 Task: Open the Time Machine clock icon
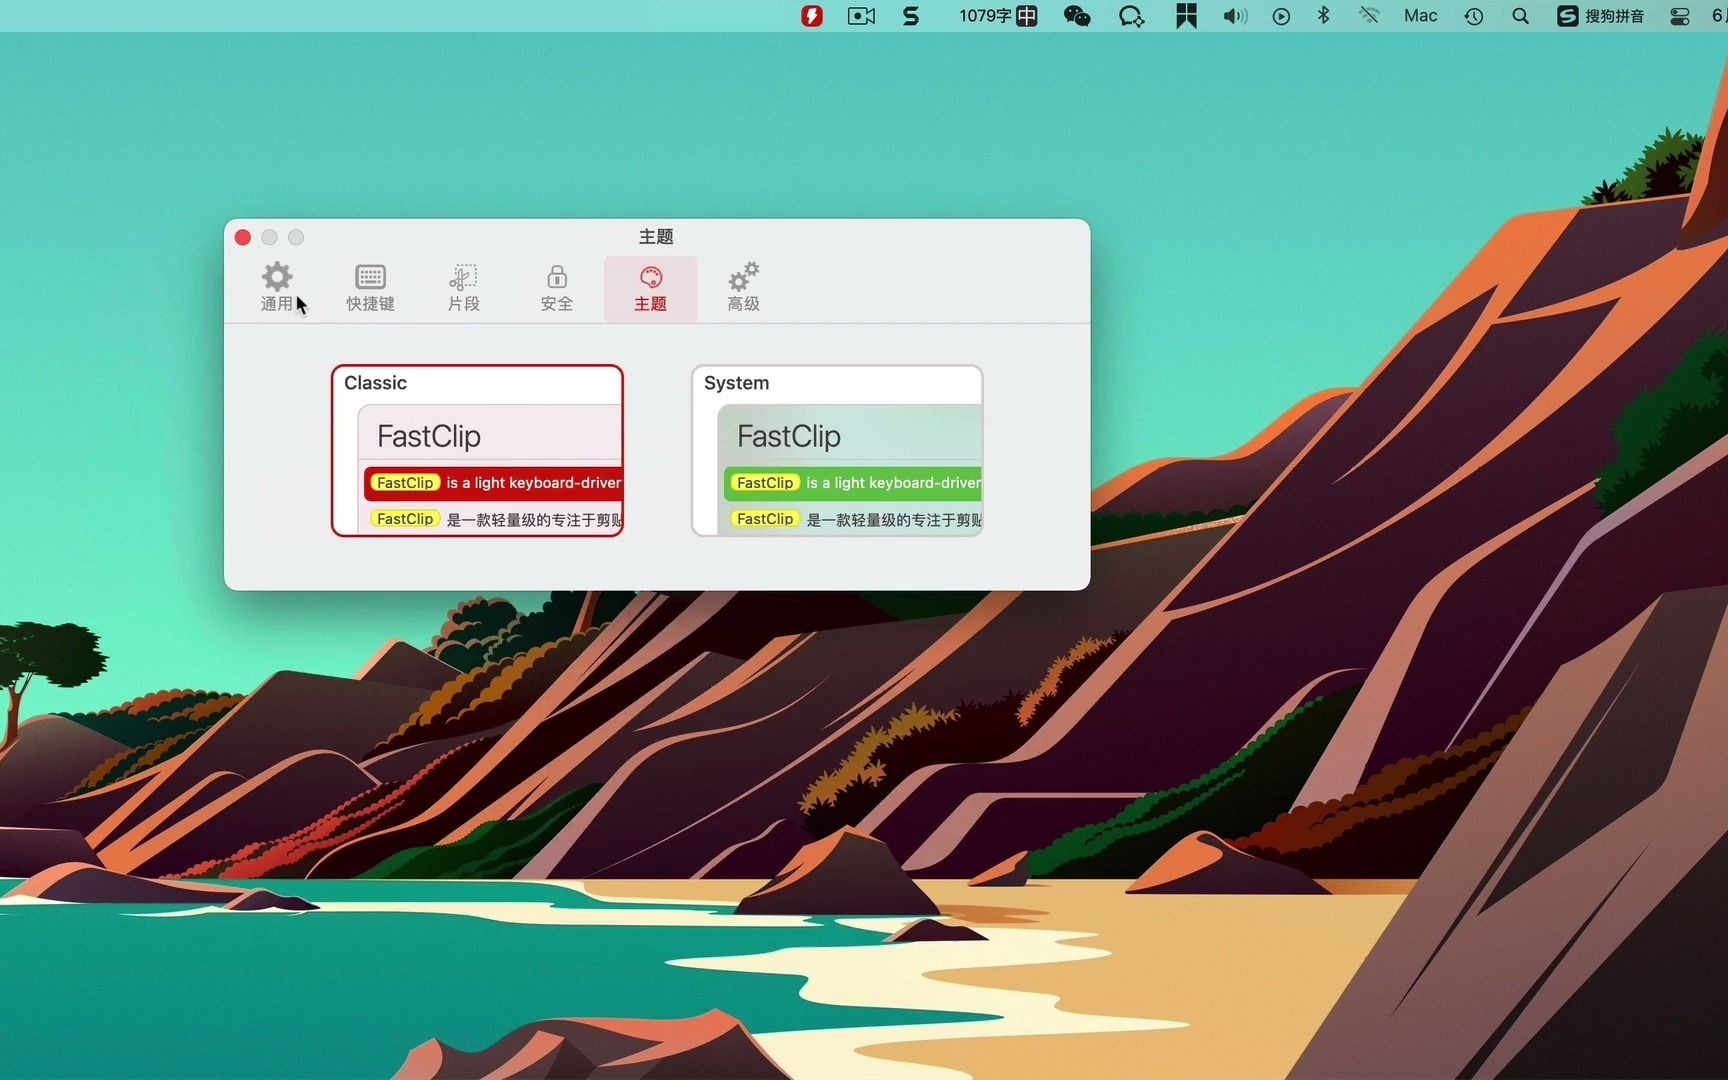coord(1474,16)
